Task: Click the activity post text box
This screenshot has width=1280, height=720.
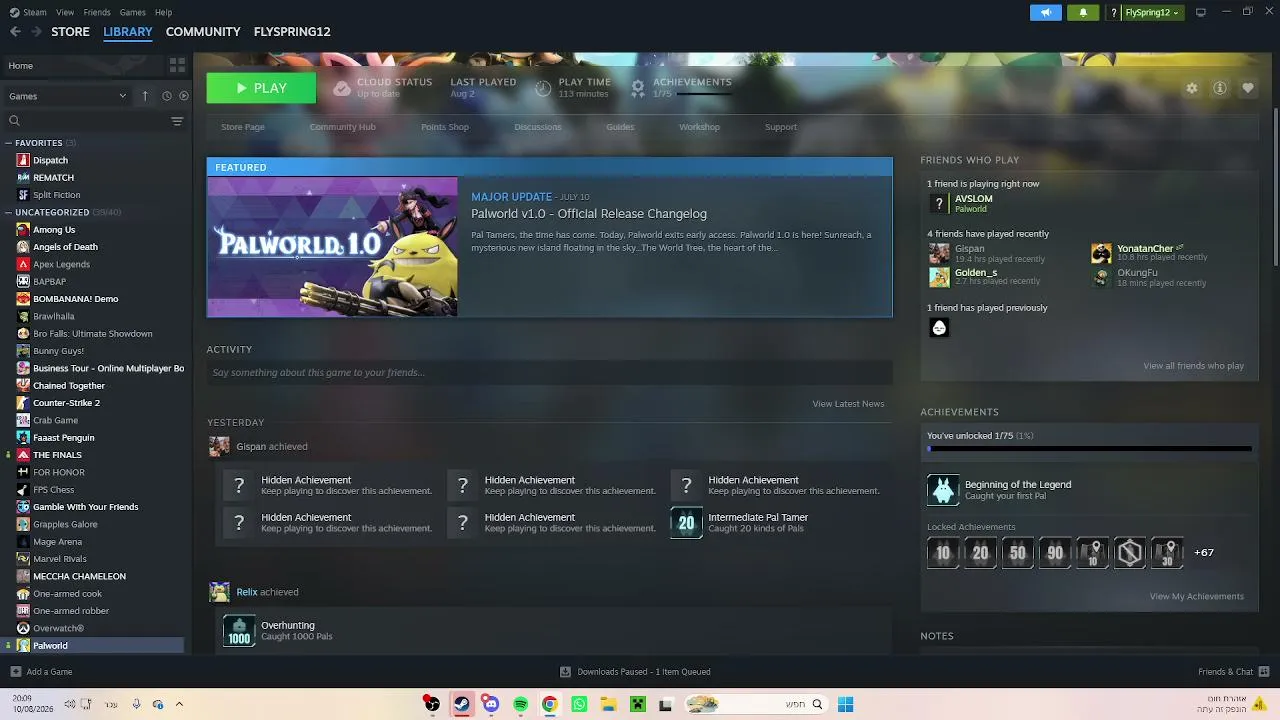Action: (x=550, y=373)
